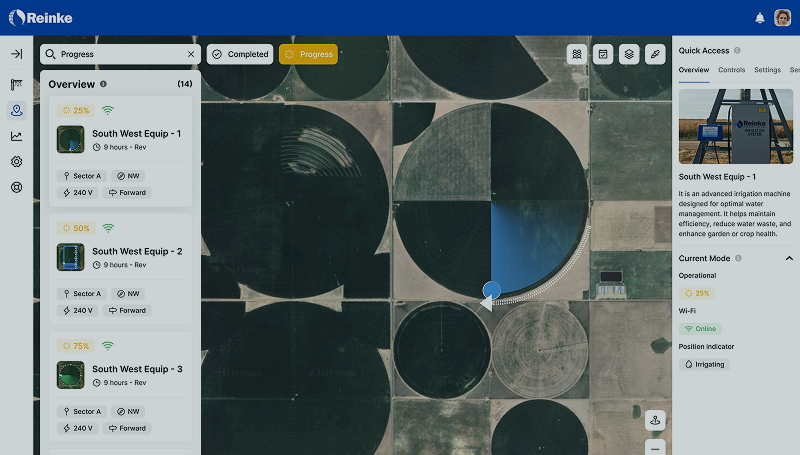The image size is (800, 455).
Task: Open the user profile avatar
Action: coord(782,18)
